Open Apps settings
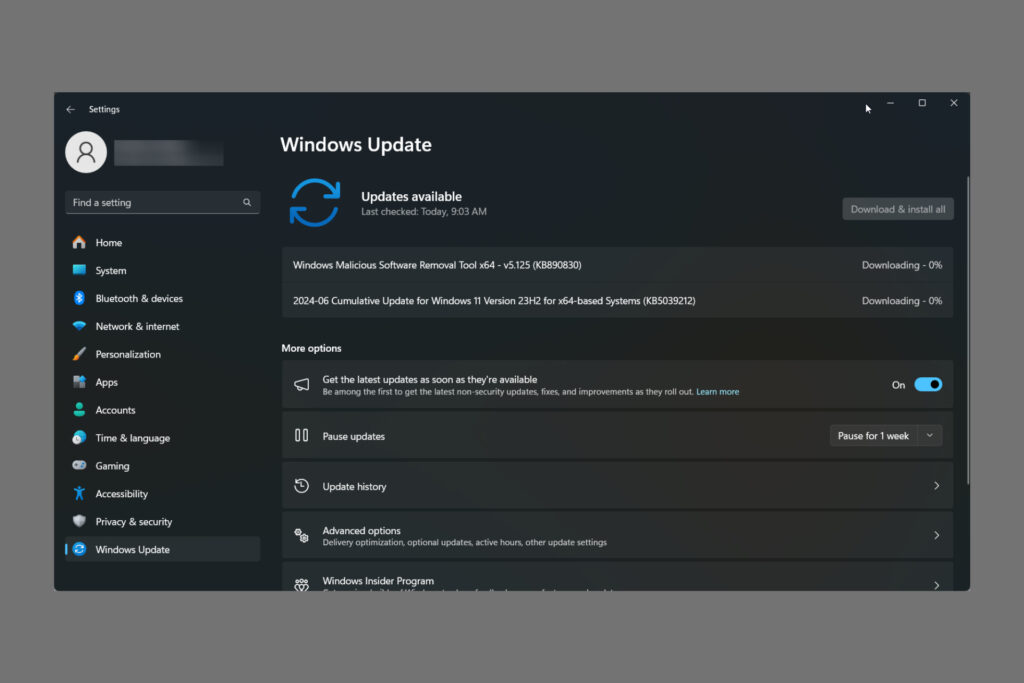Screen dimensions: 1024x683 [163, 382]
